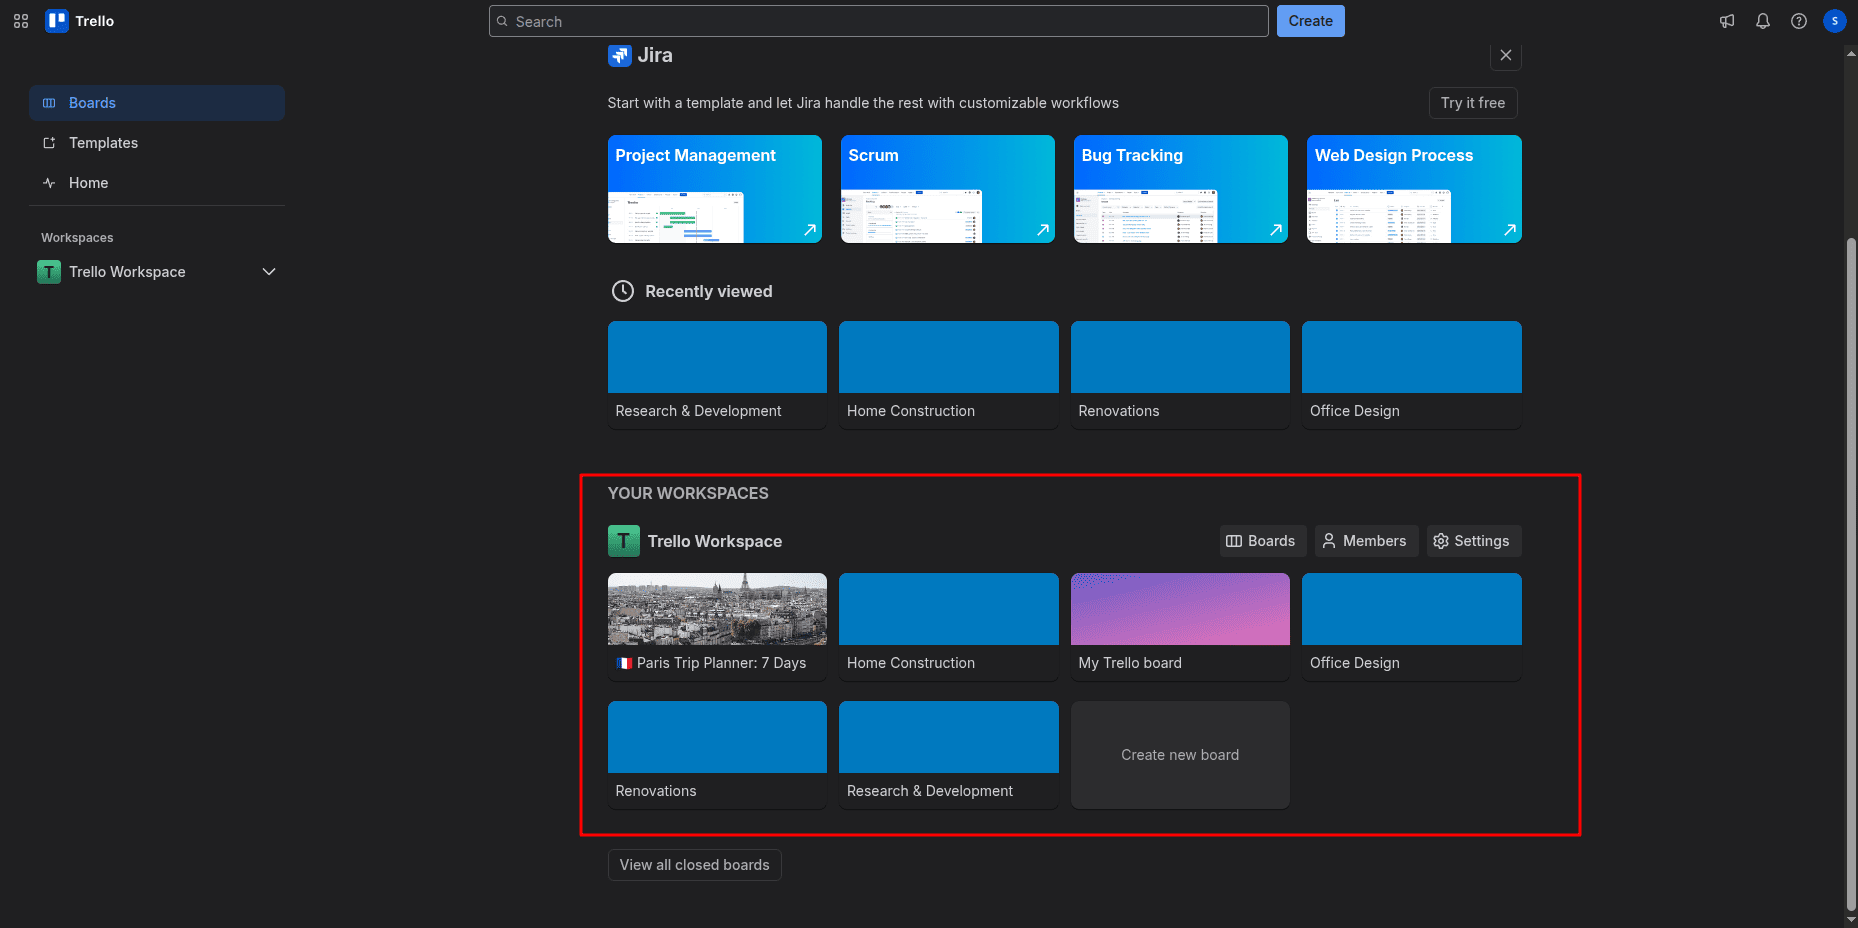The height and width of the screenshot is (928, 1858).
Task: Open the app switcher grid icon
Action: click(21, 21)
